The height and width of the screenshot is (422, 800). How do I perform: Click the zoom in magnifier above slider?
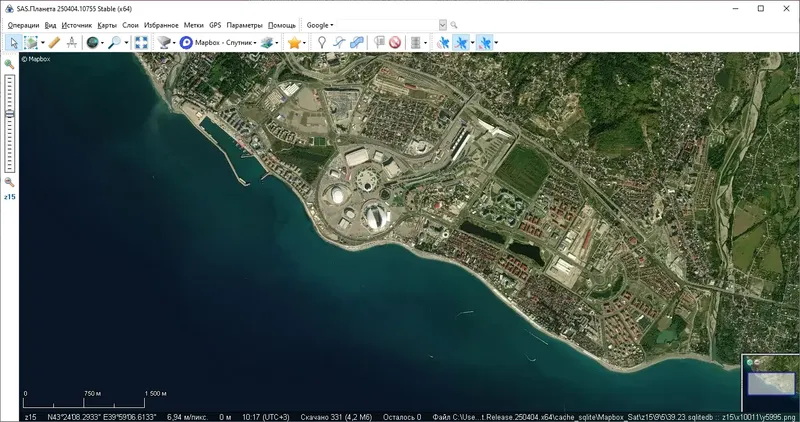pyautogui.click(x=10, y=64)
